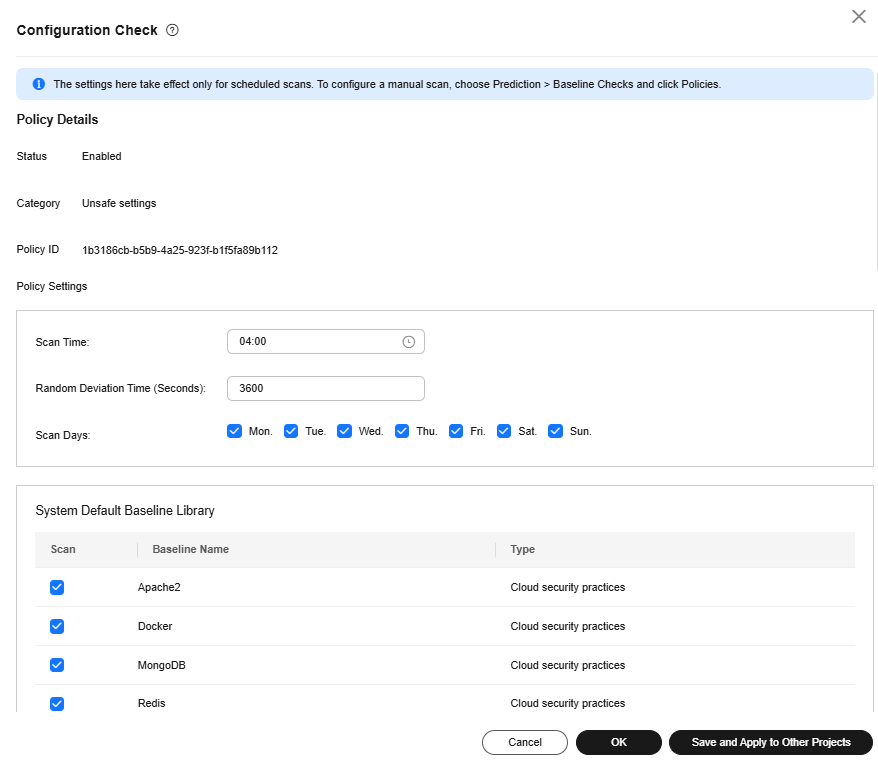Uncheck the Mon. scan day
This screenshot has height=770, width=878.
click(x=234, y=431)
